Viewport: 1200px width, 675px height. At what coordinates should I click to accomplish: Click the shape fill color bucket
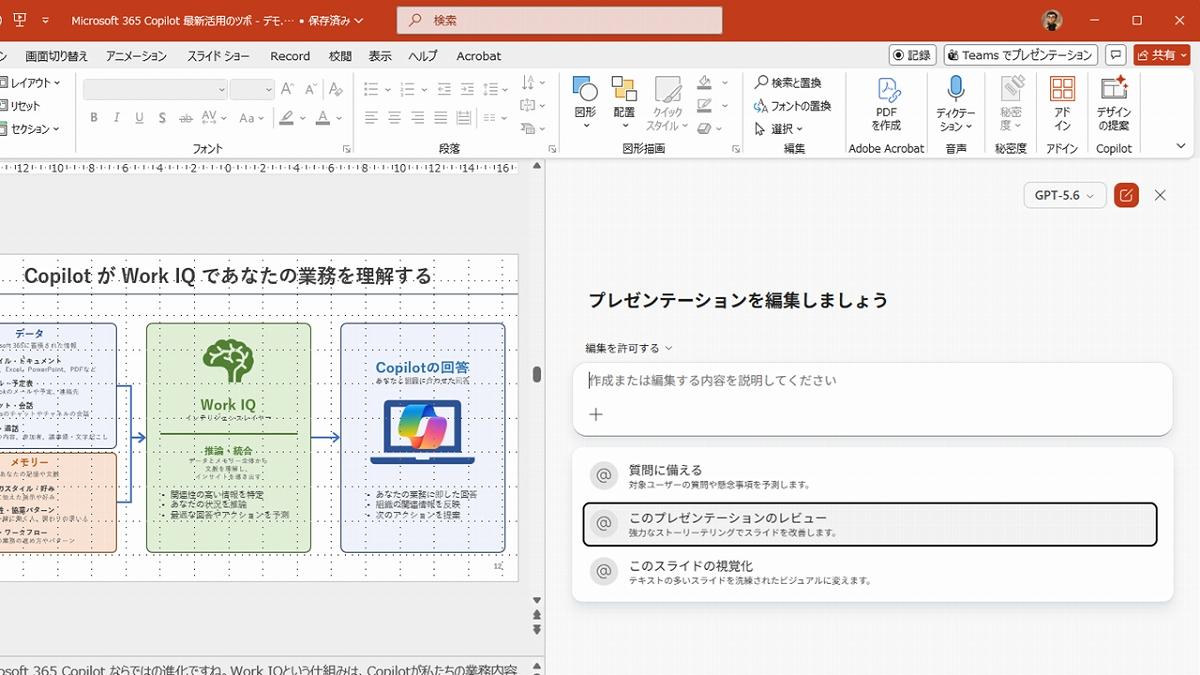coord(705,82)
